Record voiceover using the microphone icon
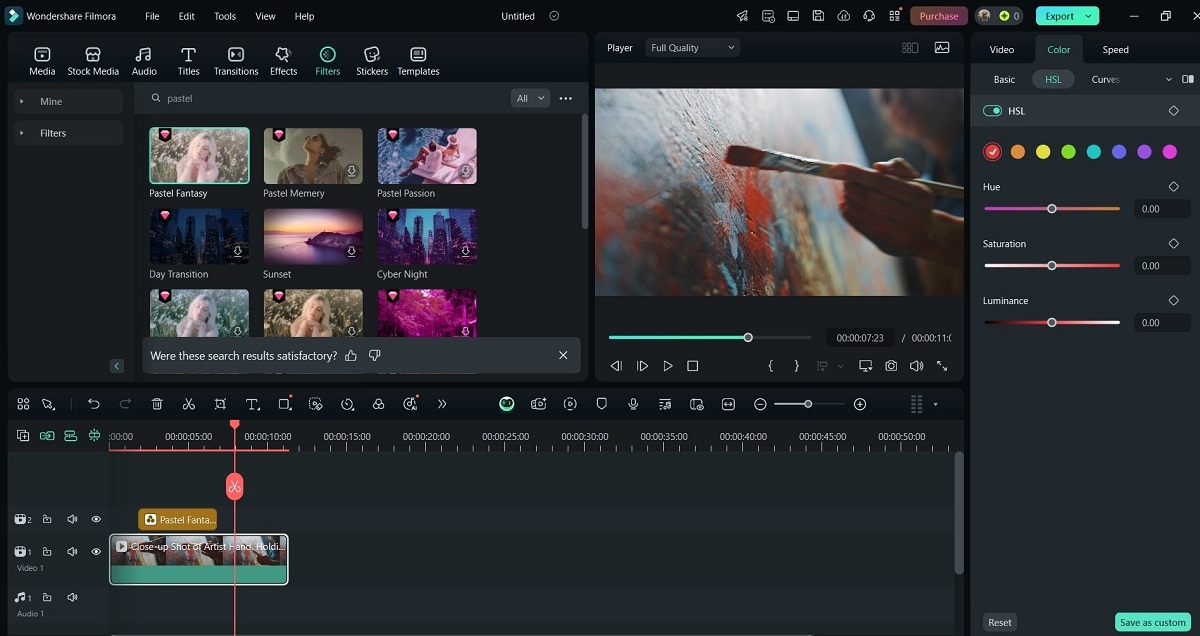This screenshot has width=1200, height=636. (x=633, y=404)
